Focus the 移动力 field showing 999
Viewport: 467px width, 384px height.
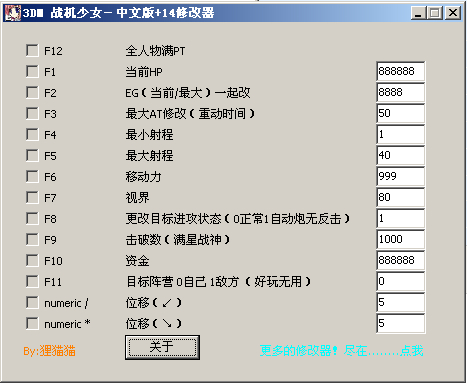[x=401, y=176]
